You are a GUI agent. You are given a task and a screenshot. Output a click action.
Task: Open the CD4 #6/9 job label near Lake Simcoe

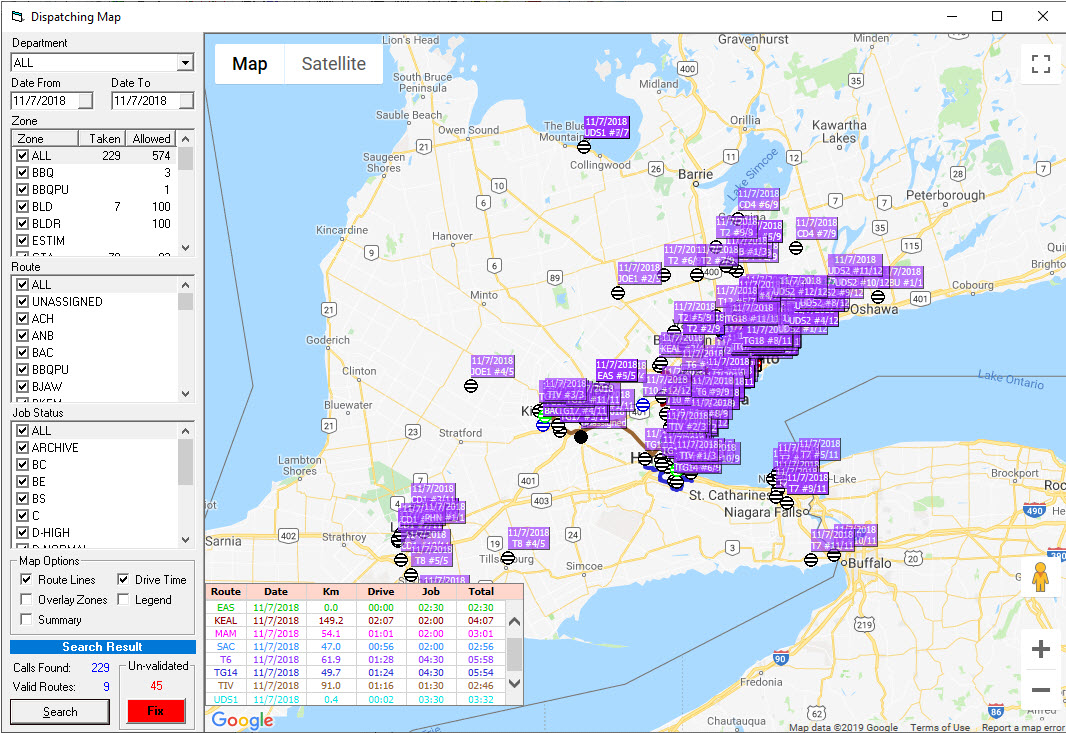(x=759, y=199)
